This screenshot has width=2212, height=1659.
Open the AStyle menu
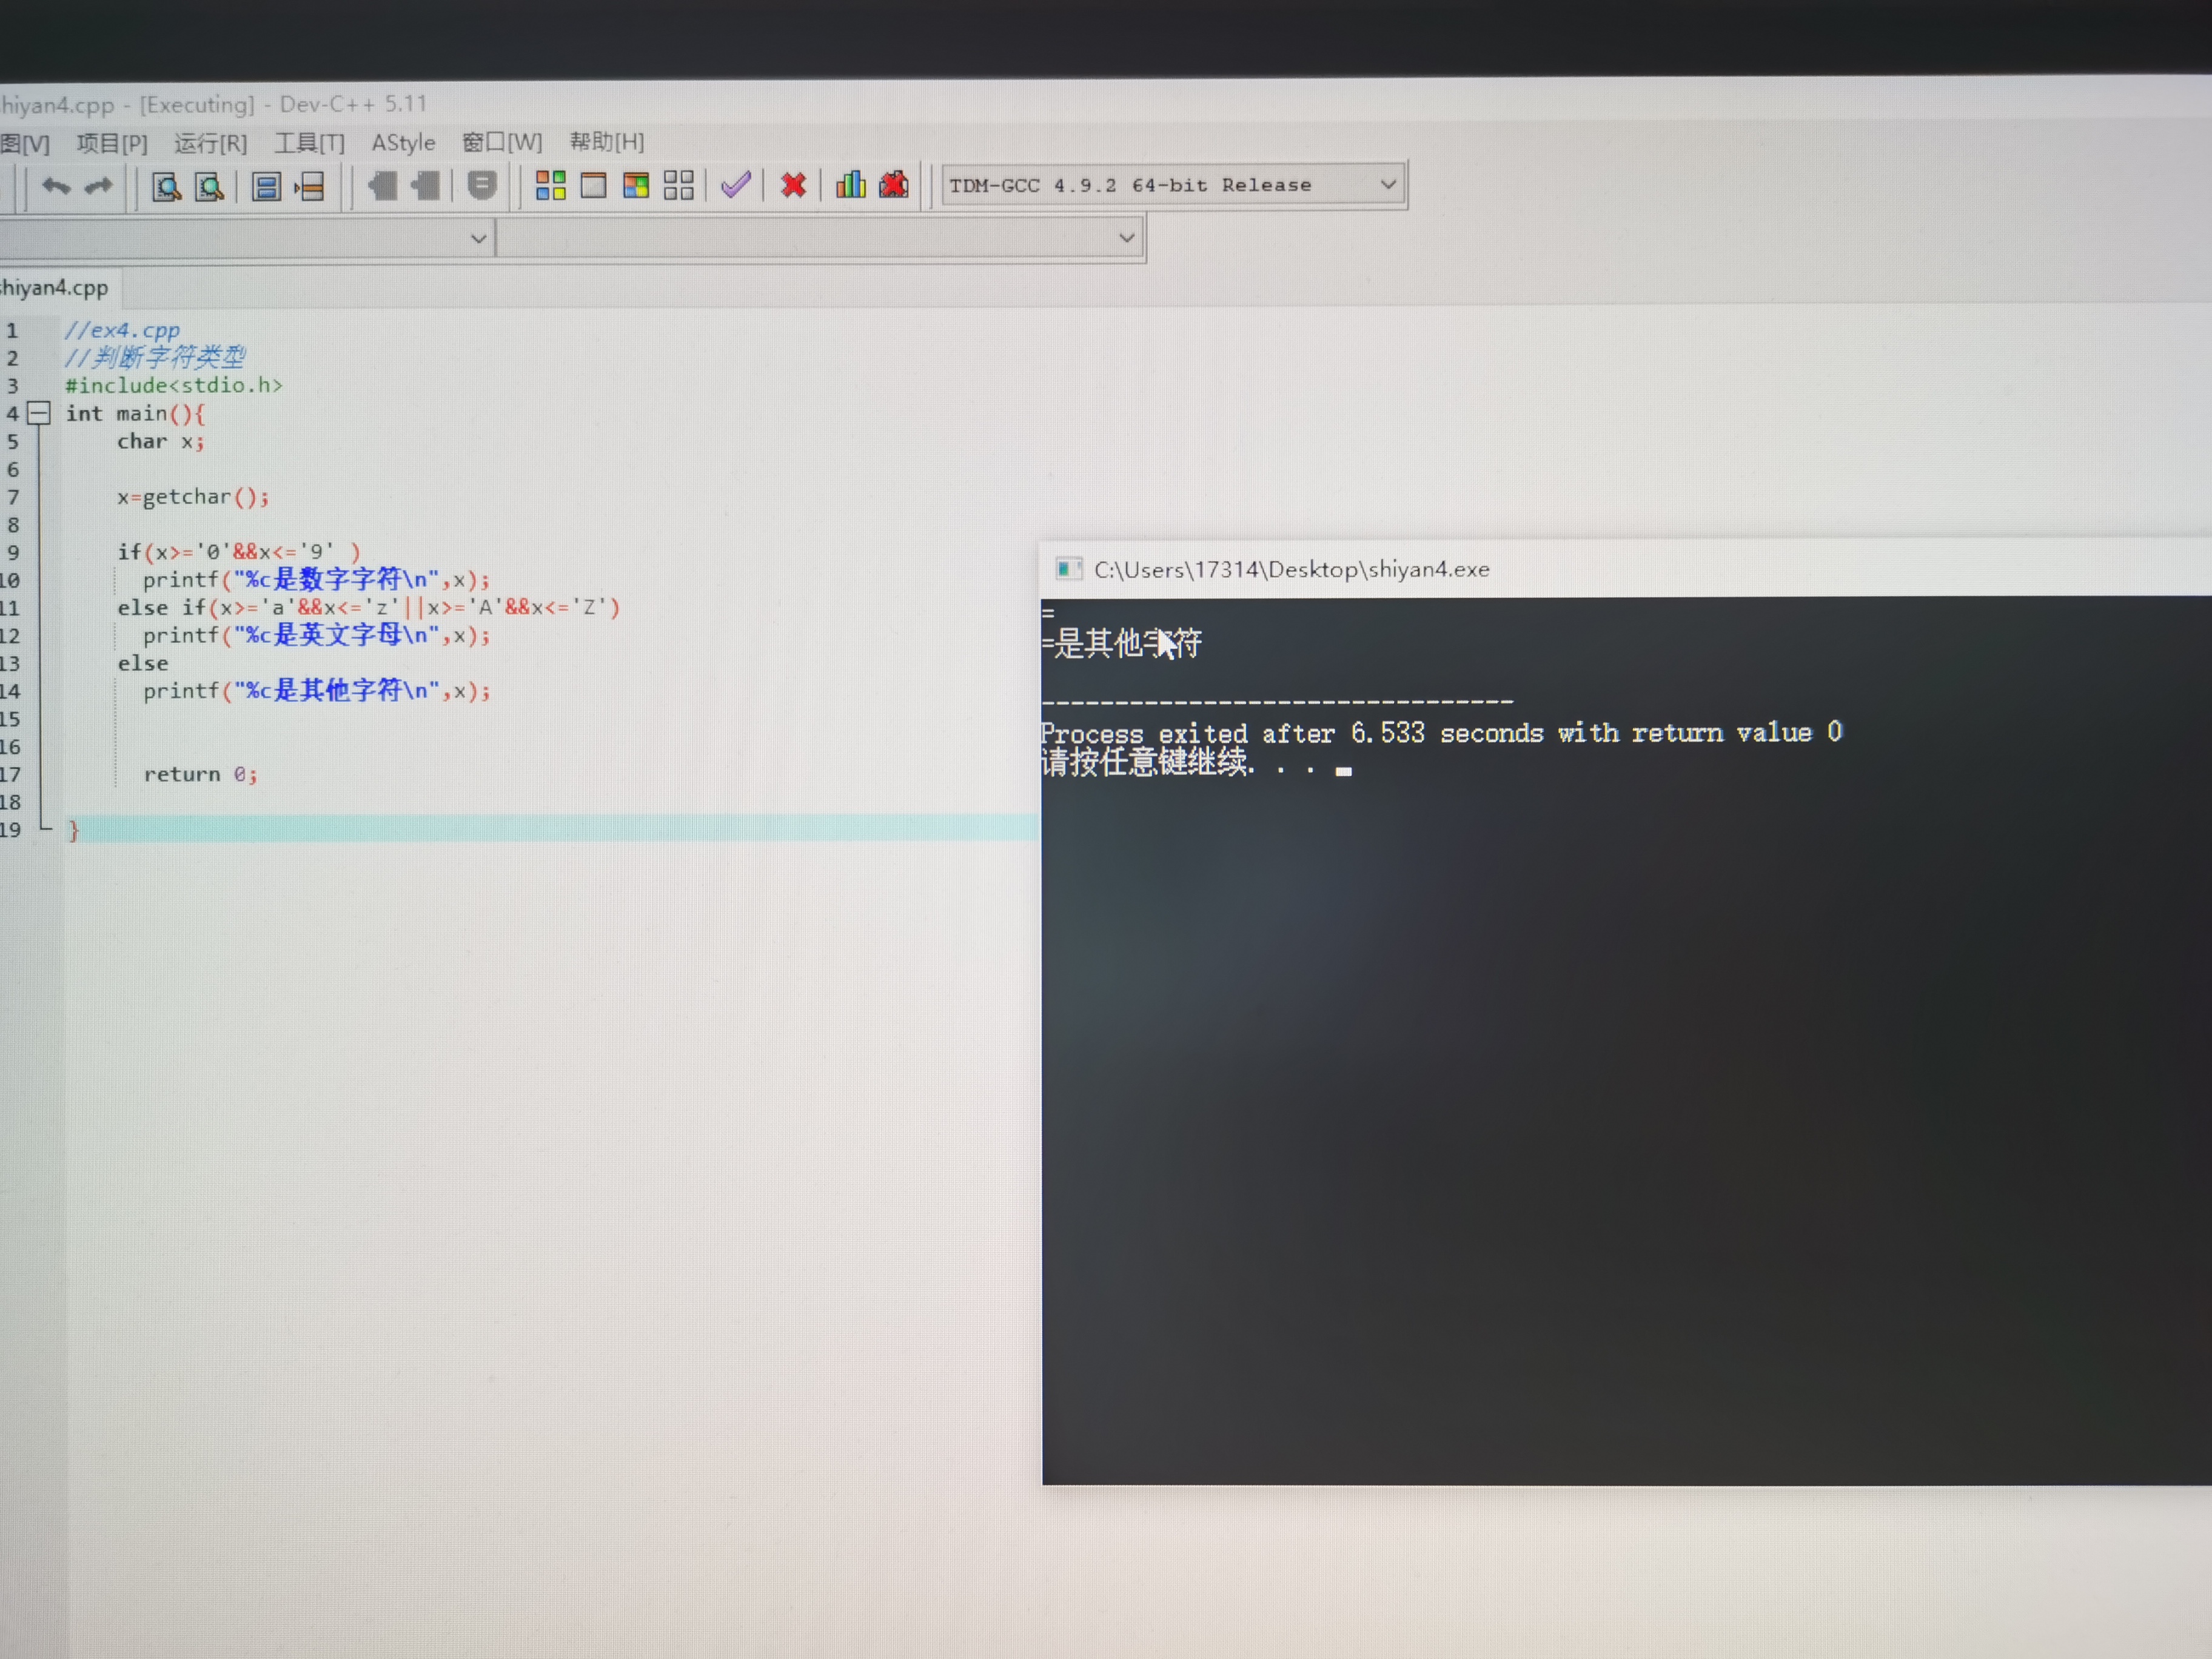[x=403, y=143]
